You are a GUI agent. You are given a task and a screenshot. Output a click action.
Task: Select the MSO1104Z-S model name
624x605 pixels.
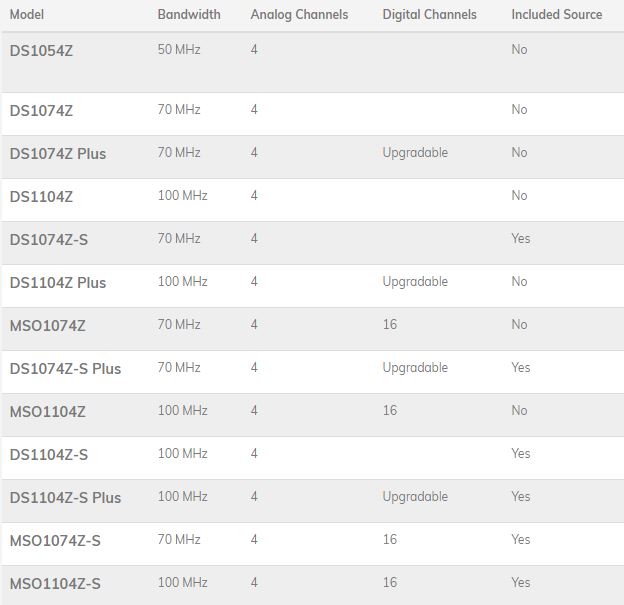click(x=55, y=584)
